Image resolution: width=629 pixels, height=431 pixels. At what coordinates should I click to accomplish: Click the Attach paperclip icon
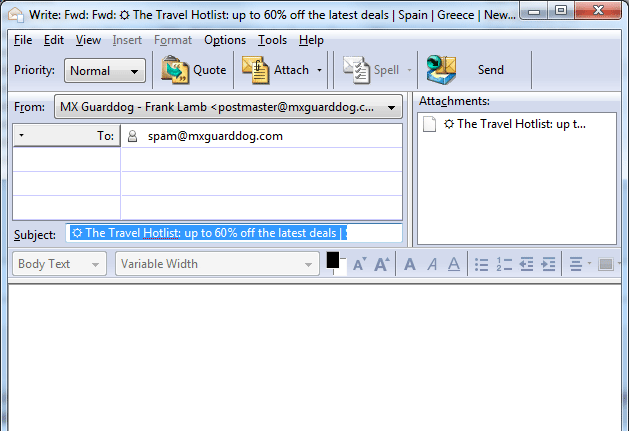coord(257,70)
